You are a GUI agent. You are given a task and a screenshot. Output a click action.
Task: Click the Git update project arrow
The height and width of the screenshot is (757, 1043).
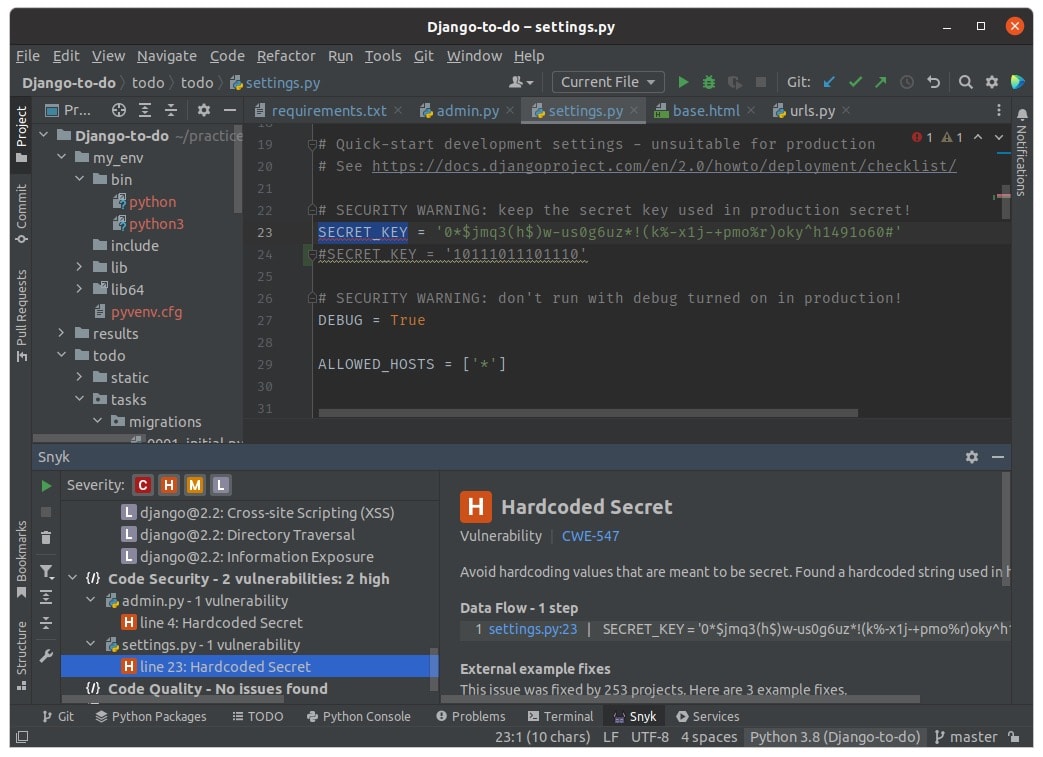829,82
